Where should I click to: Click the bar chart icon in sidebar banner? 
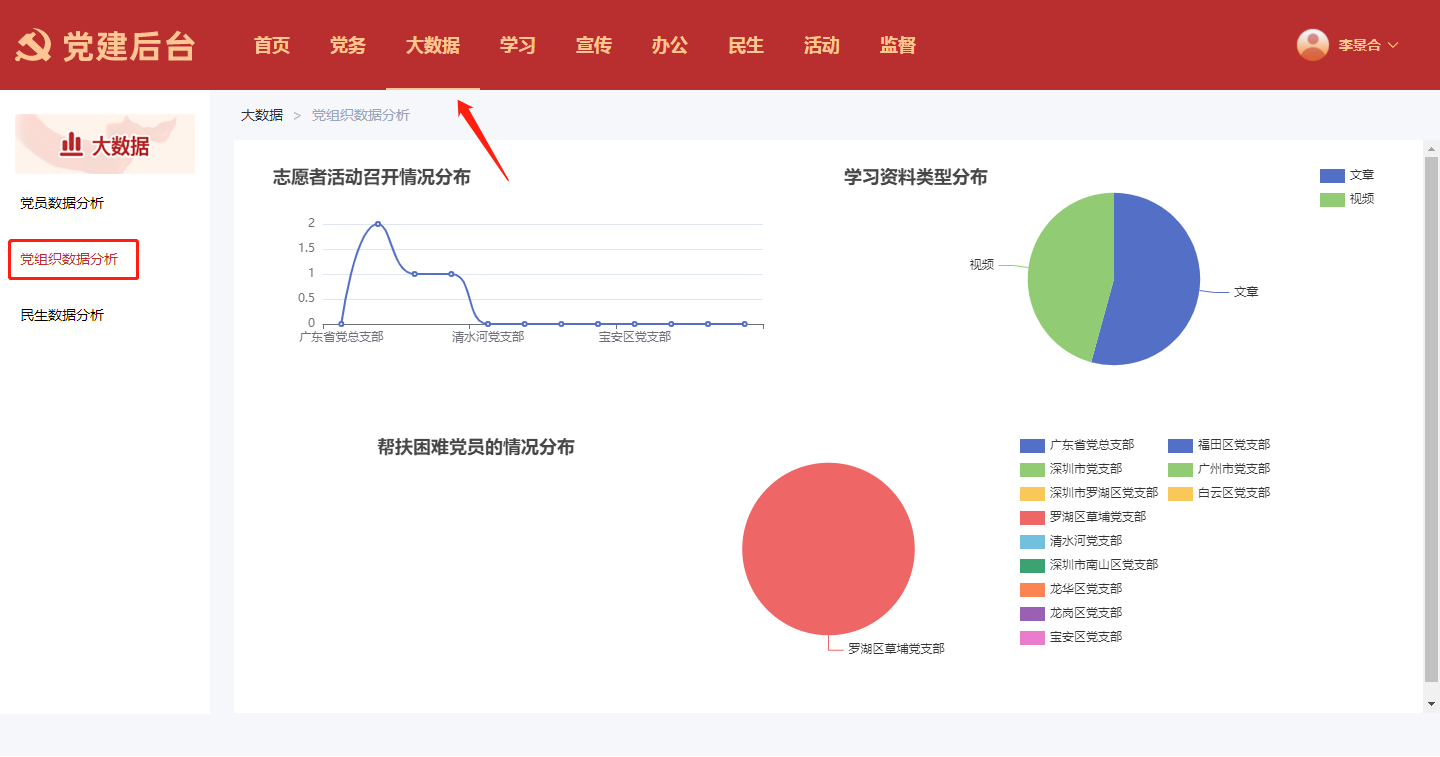[71, 145]
